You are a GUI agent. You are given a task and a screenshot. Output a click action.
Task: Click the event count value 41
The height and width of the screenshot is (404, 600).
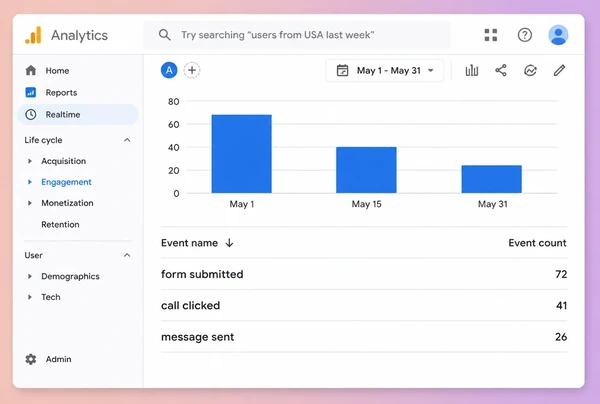click(x=561, y=305)
